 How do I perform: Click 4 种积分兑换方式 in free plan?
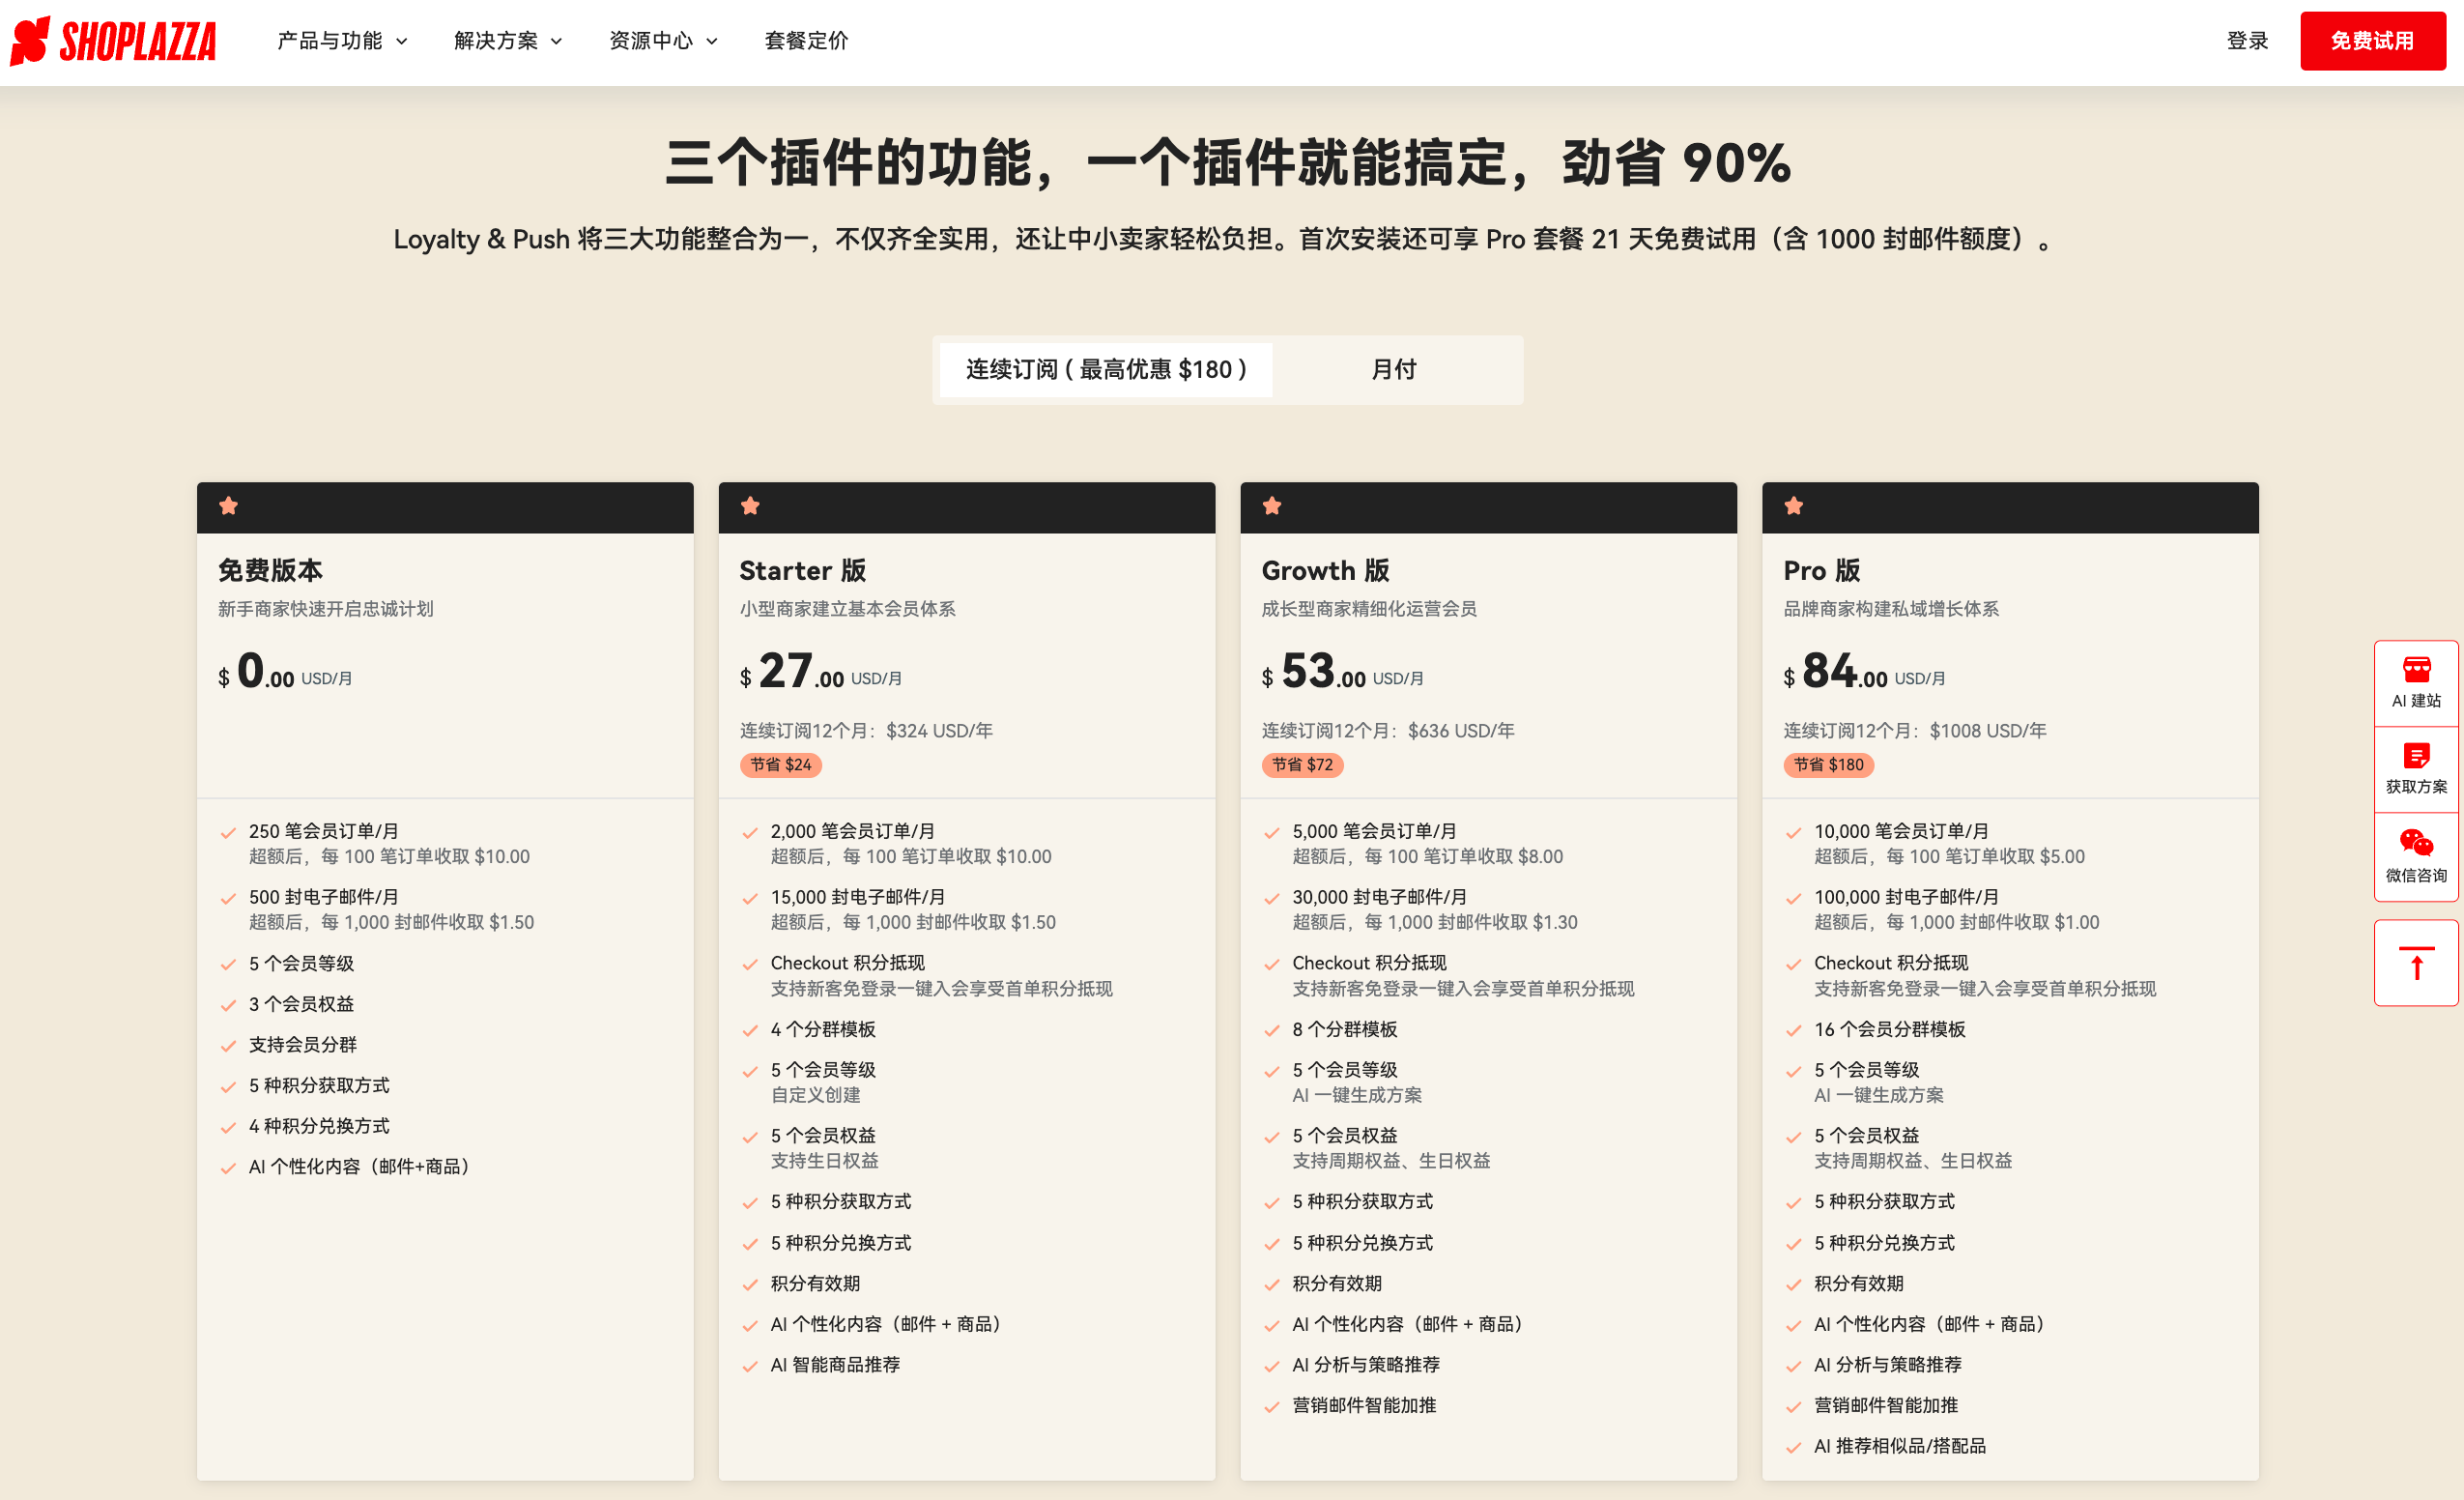point(319,1127)
